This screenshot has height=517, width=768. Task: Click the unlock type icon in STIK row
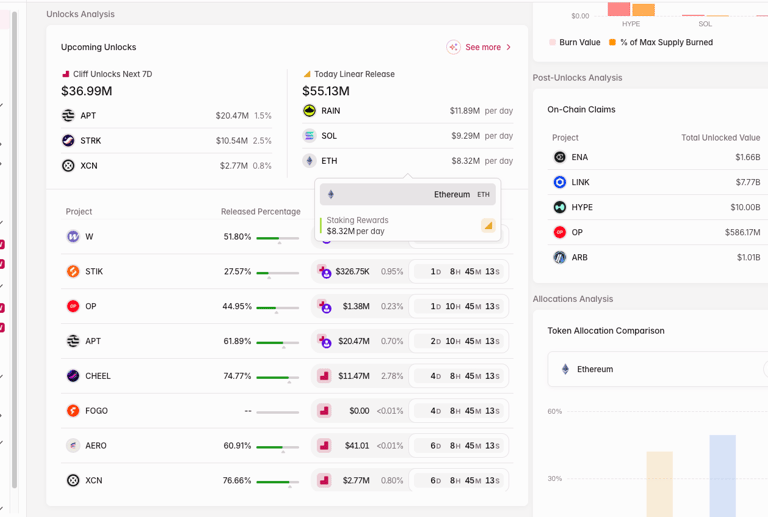(x=324, y=271)
